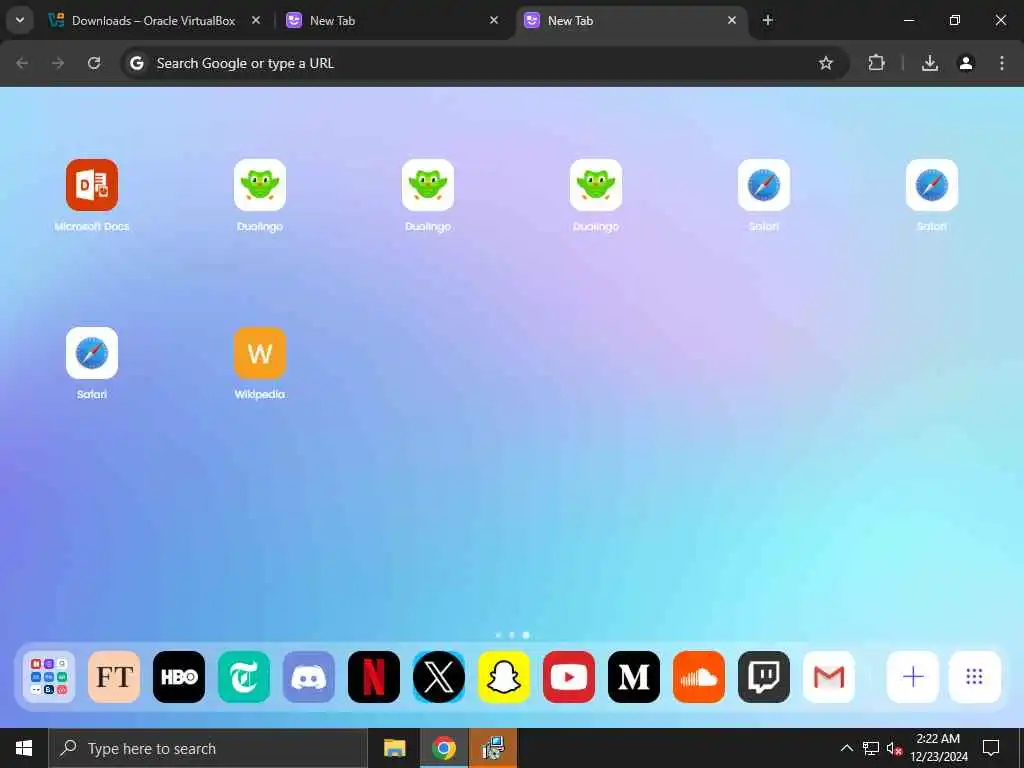
Task: Go to the first page indicator dot
Action: pyautogui.click(x=498, y=635)
